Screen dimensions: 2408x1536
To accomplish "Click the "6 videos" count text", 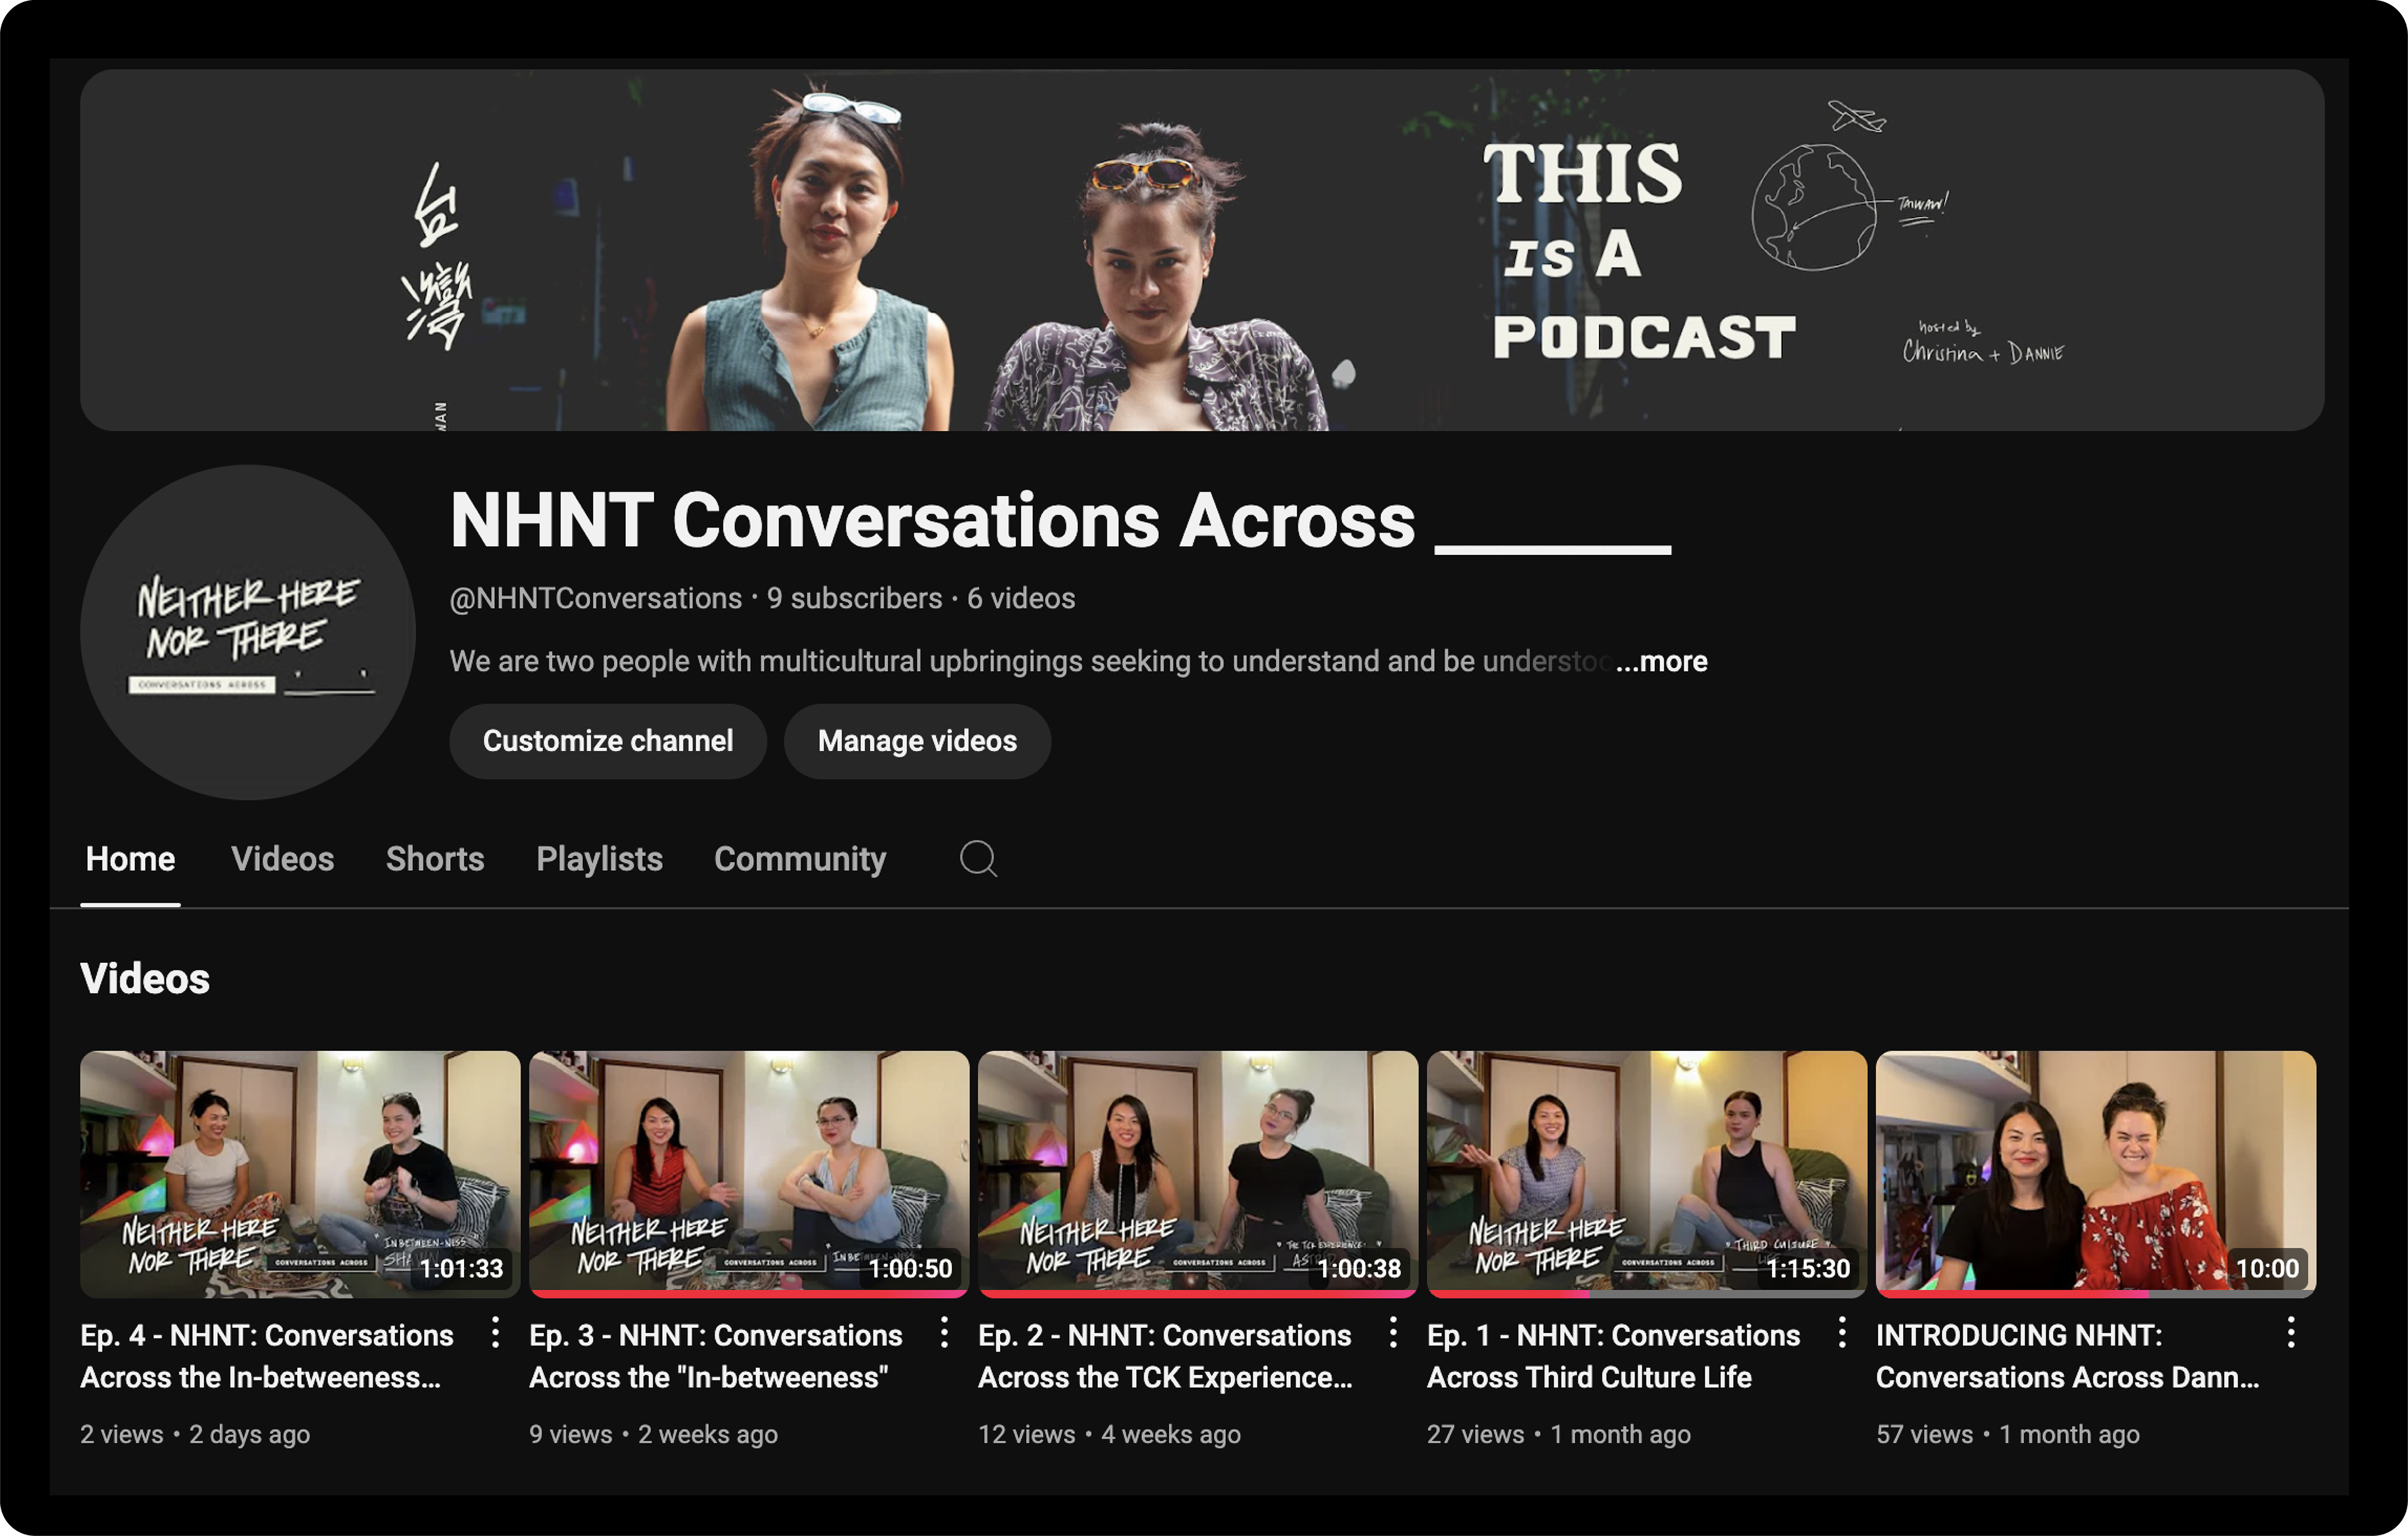I will [x=1021, y=598].
